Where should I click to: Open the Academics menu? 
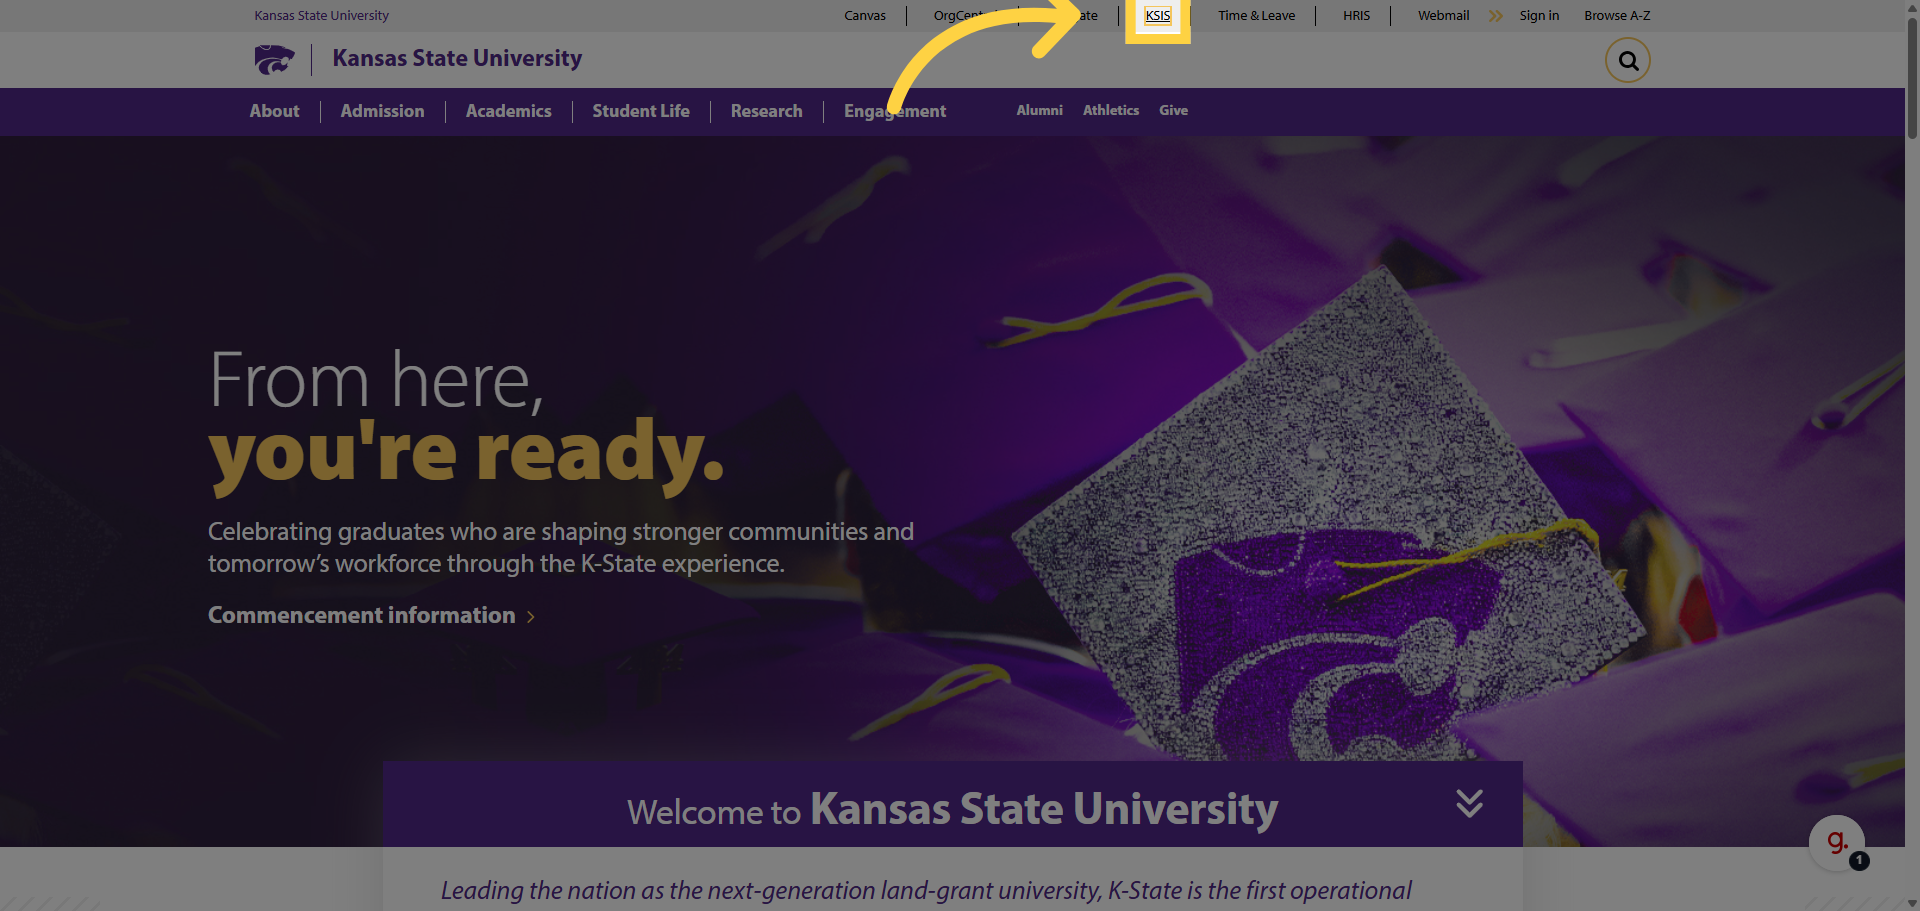[x=508, y=111]
